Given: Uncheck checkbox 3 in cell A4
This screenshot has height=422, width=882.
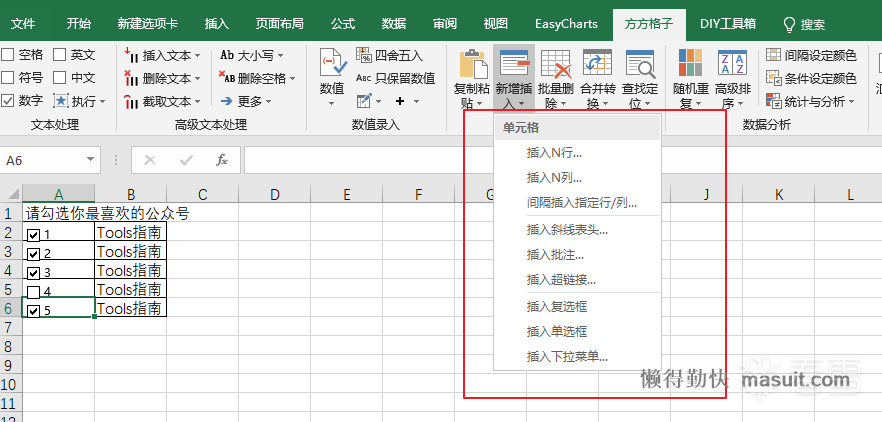Looking at the screenshot, I should point(34,273).
